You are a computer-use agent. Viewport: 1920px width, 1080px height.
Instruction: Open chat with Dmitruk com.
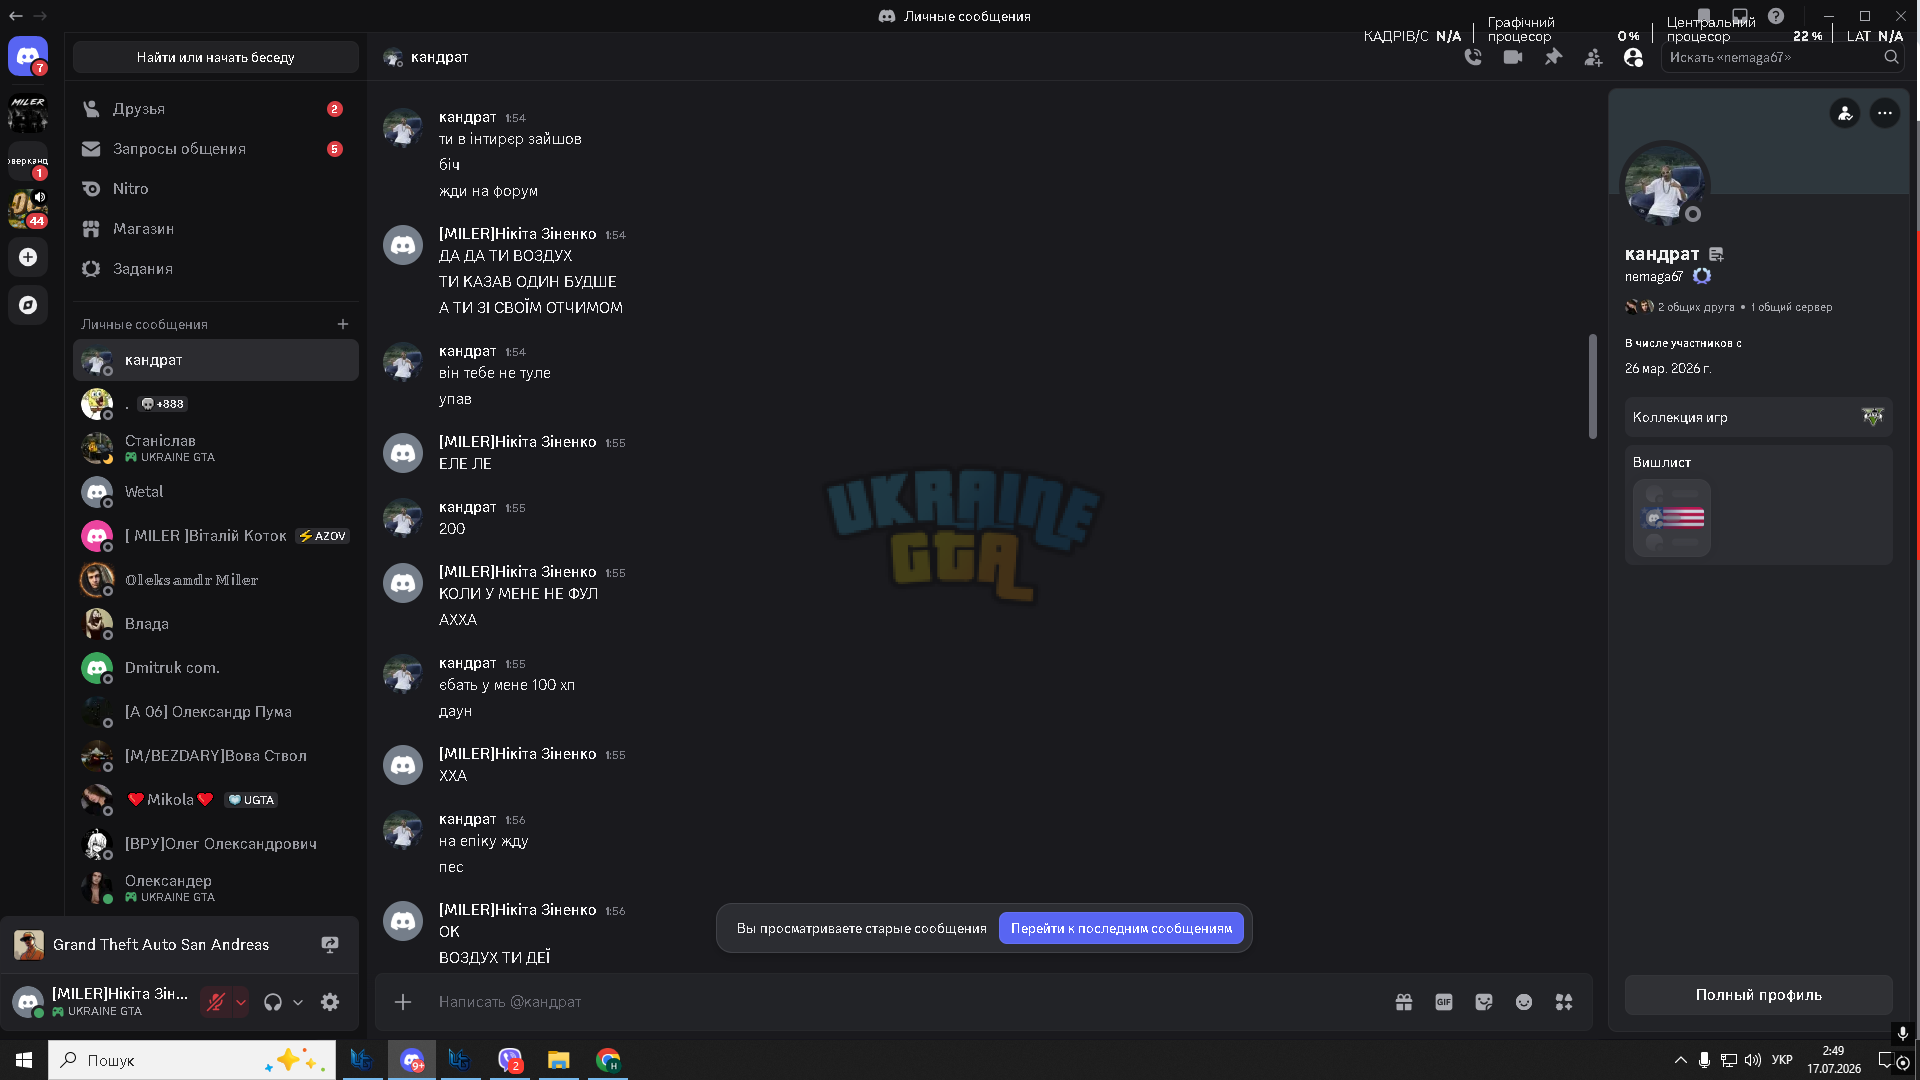point(216,668)
